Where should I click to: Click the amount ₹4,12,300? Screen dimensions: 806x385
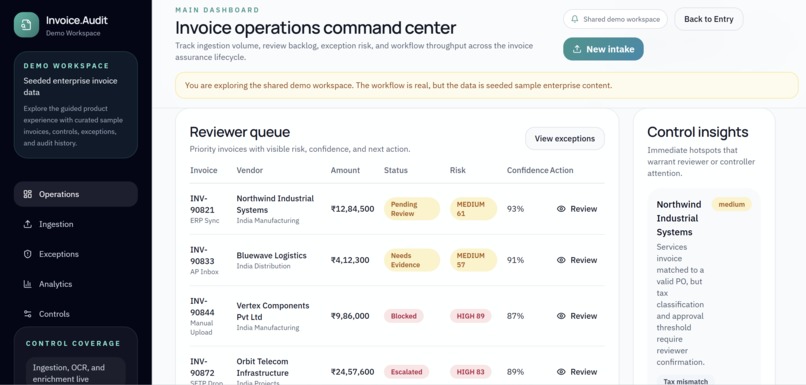point(350,260)
